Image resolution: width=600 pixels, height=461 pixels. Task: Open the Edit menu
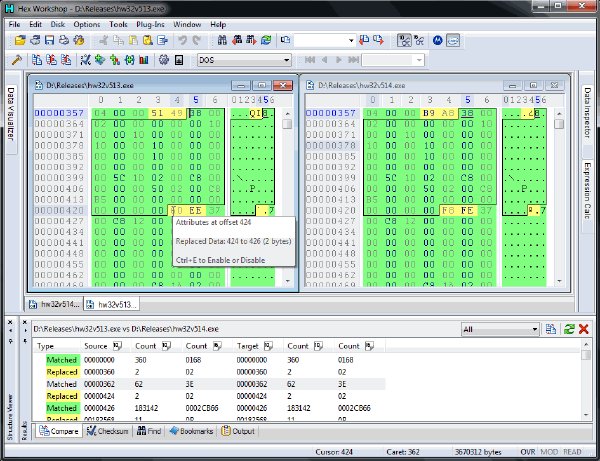pos(35,24)
